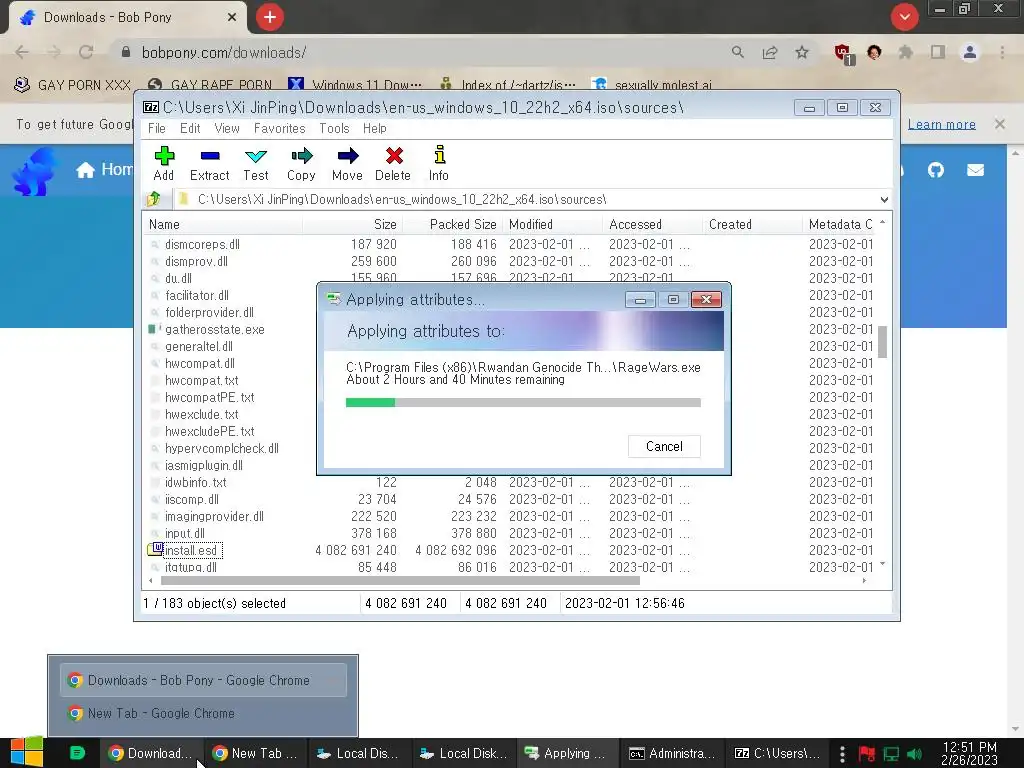Click Home link on Bob Pony site
The height and width of the screenshot is (768, 1024).
point(104,170)
